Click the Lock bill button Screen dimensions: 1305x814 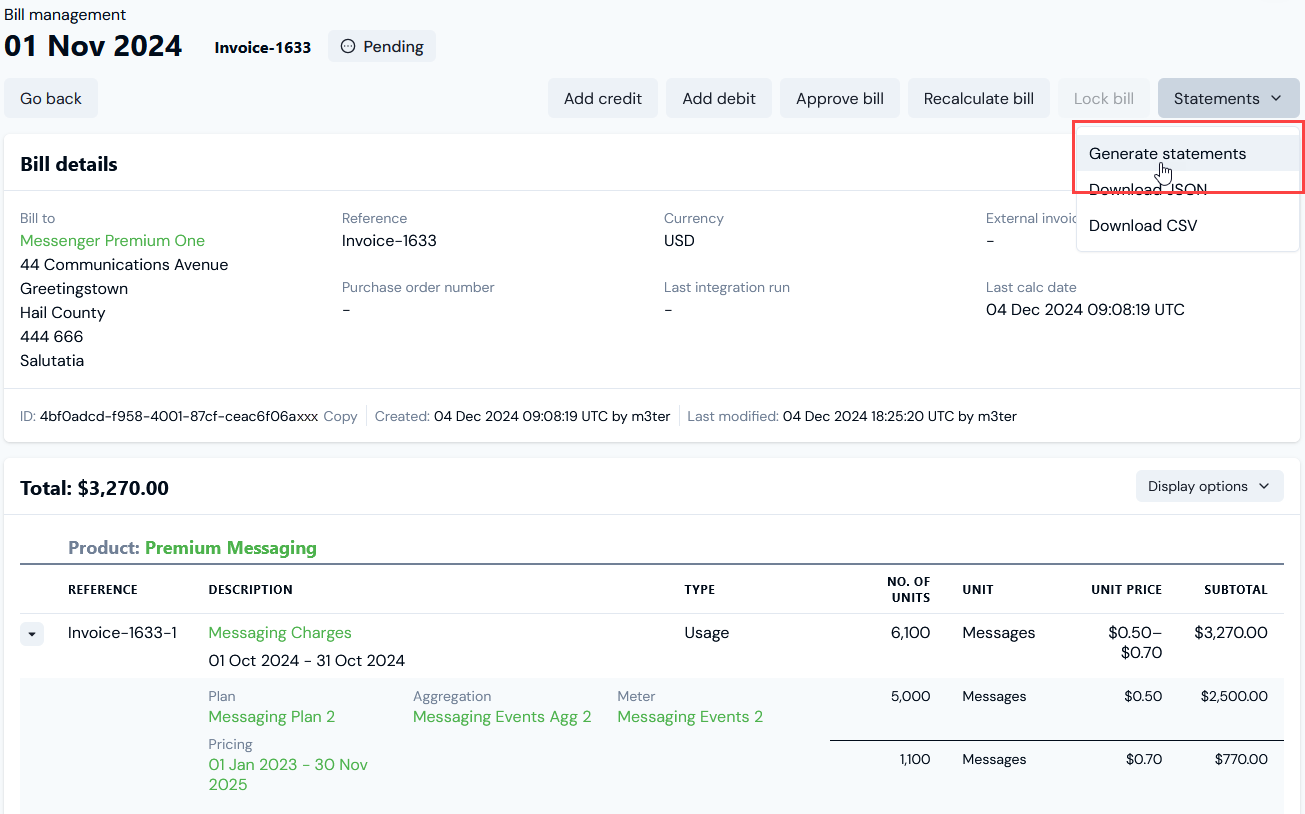1103,98
